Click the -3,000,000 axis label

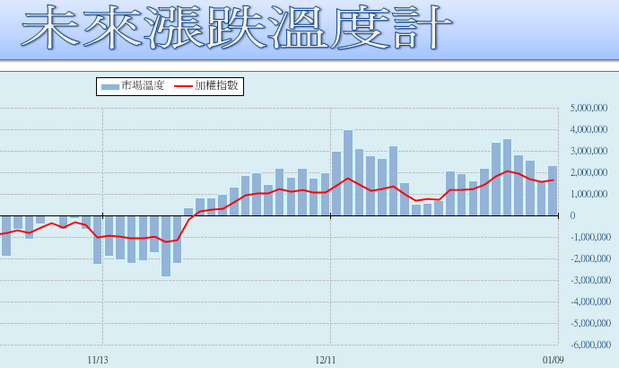(590, 280)
